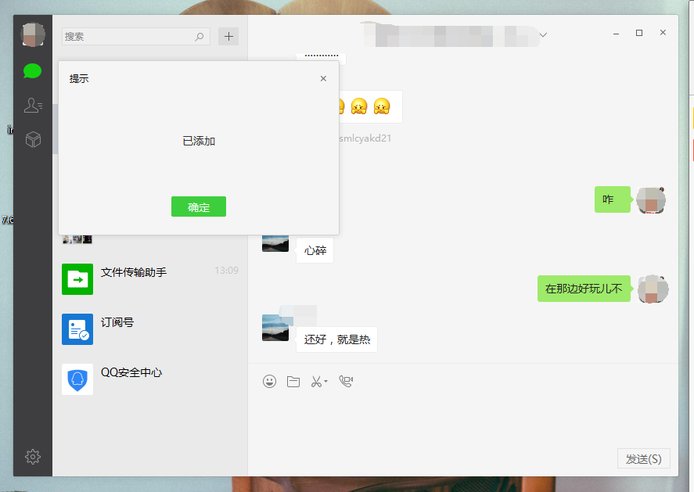Close the WeChat window
Screen dimensions: 694x492
coord(663,32)
